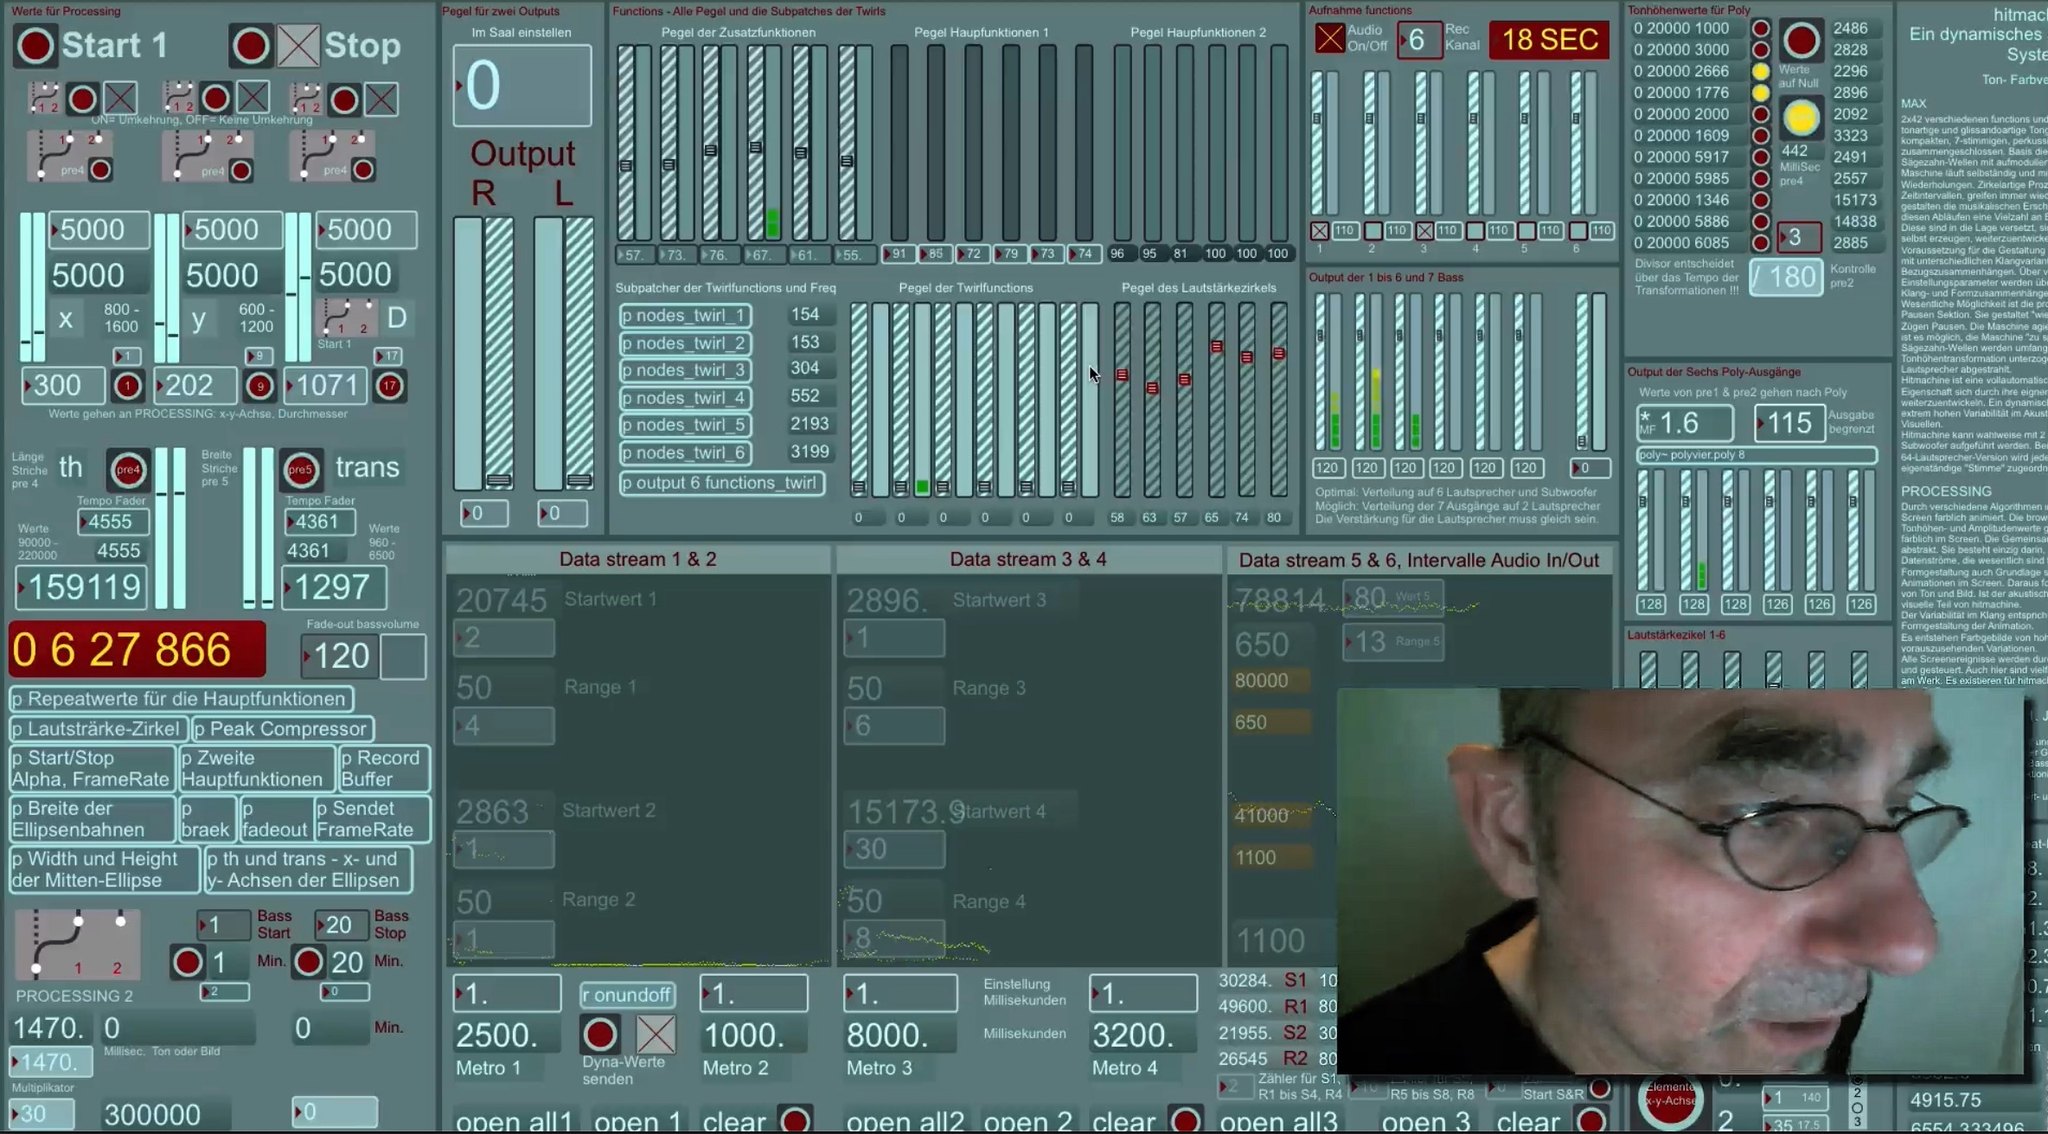This screenshot has height=1134, width=2048.
Task: Open the p nodes_twirl_1 subpatcher
Action: (x=686, y=316)
